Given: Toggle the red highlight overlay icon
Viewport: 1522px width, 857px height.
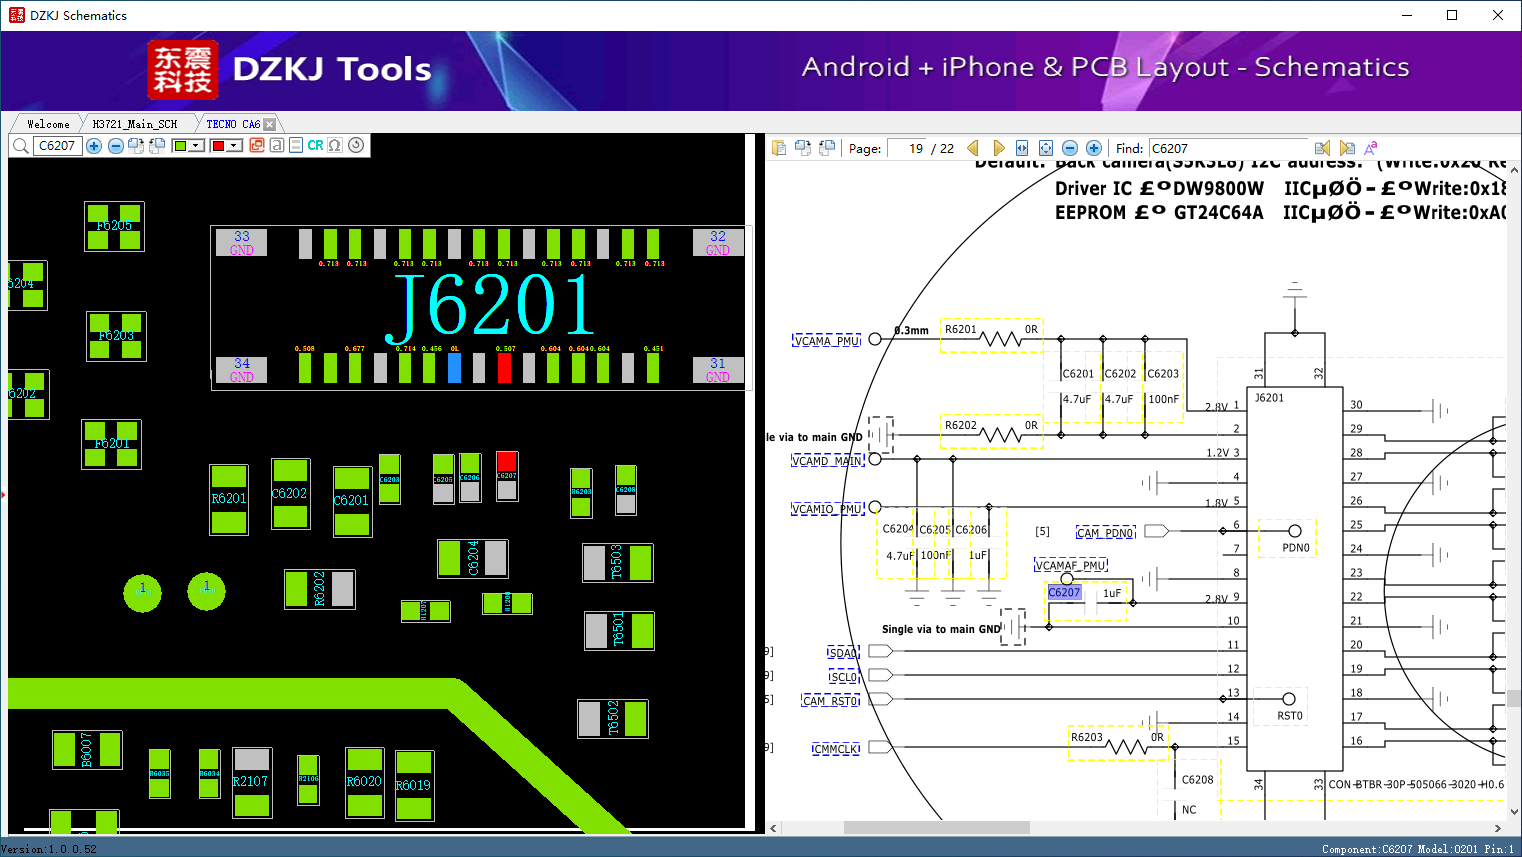Looking at the screenshot, I should point(256,145).
